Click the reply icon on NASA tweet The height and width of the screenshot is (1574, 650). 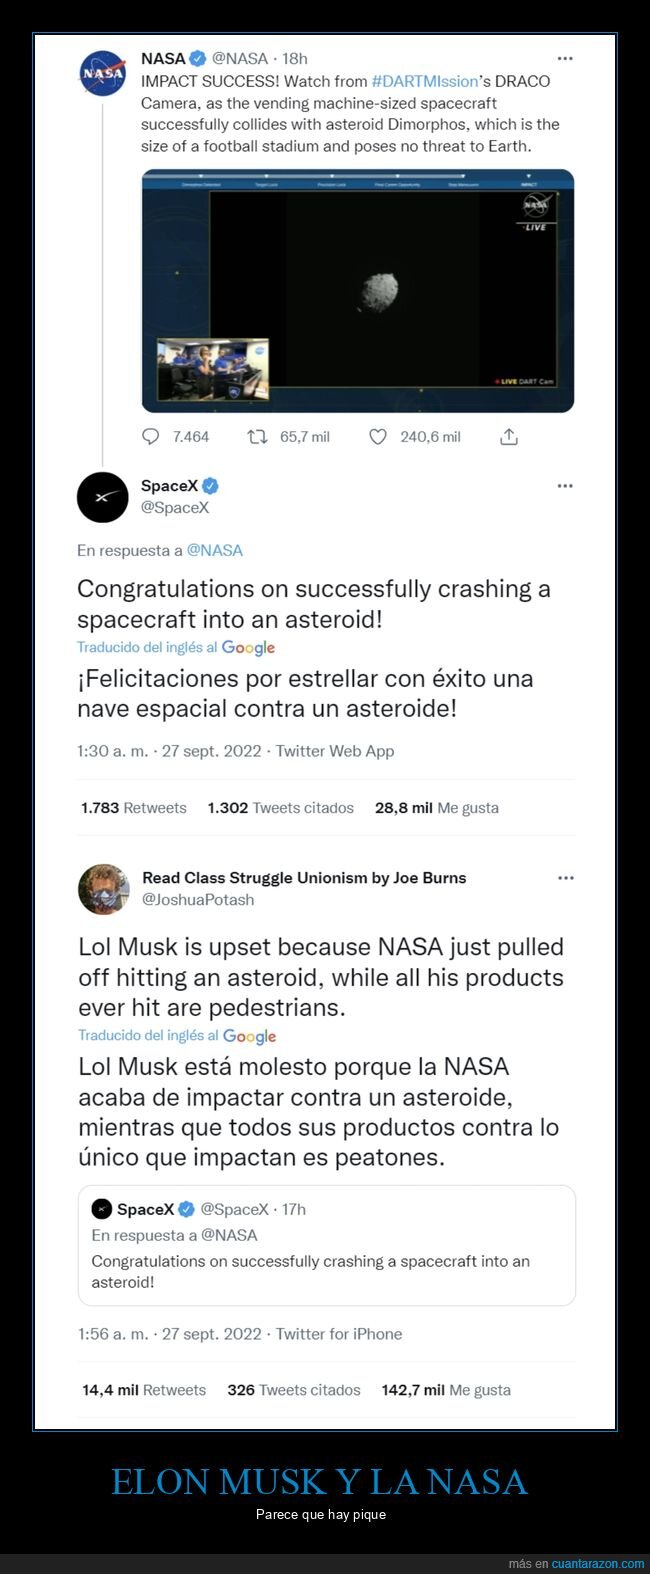[x=151, y=437]
